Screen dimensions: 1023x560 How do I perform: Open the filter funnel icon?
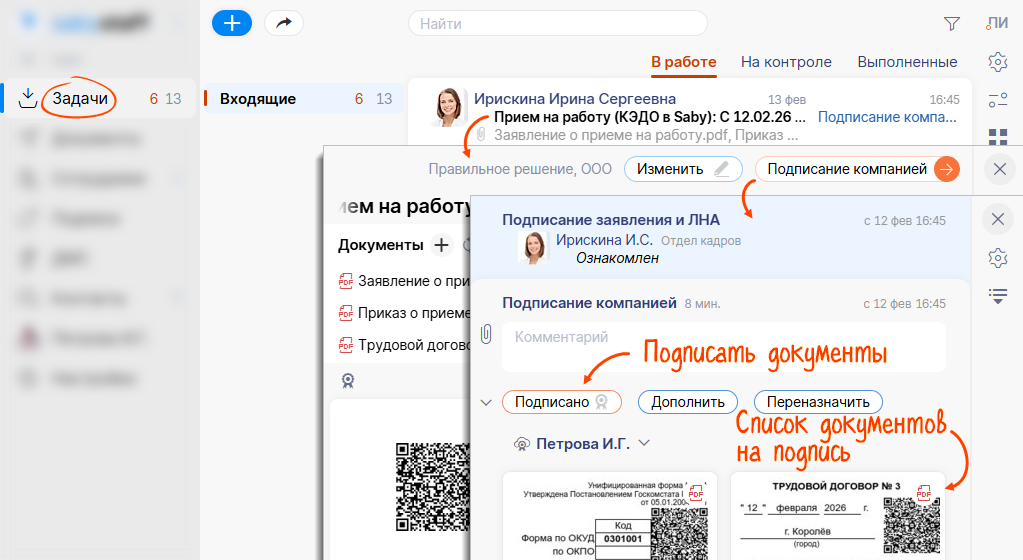point(951,23)
